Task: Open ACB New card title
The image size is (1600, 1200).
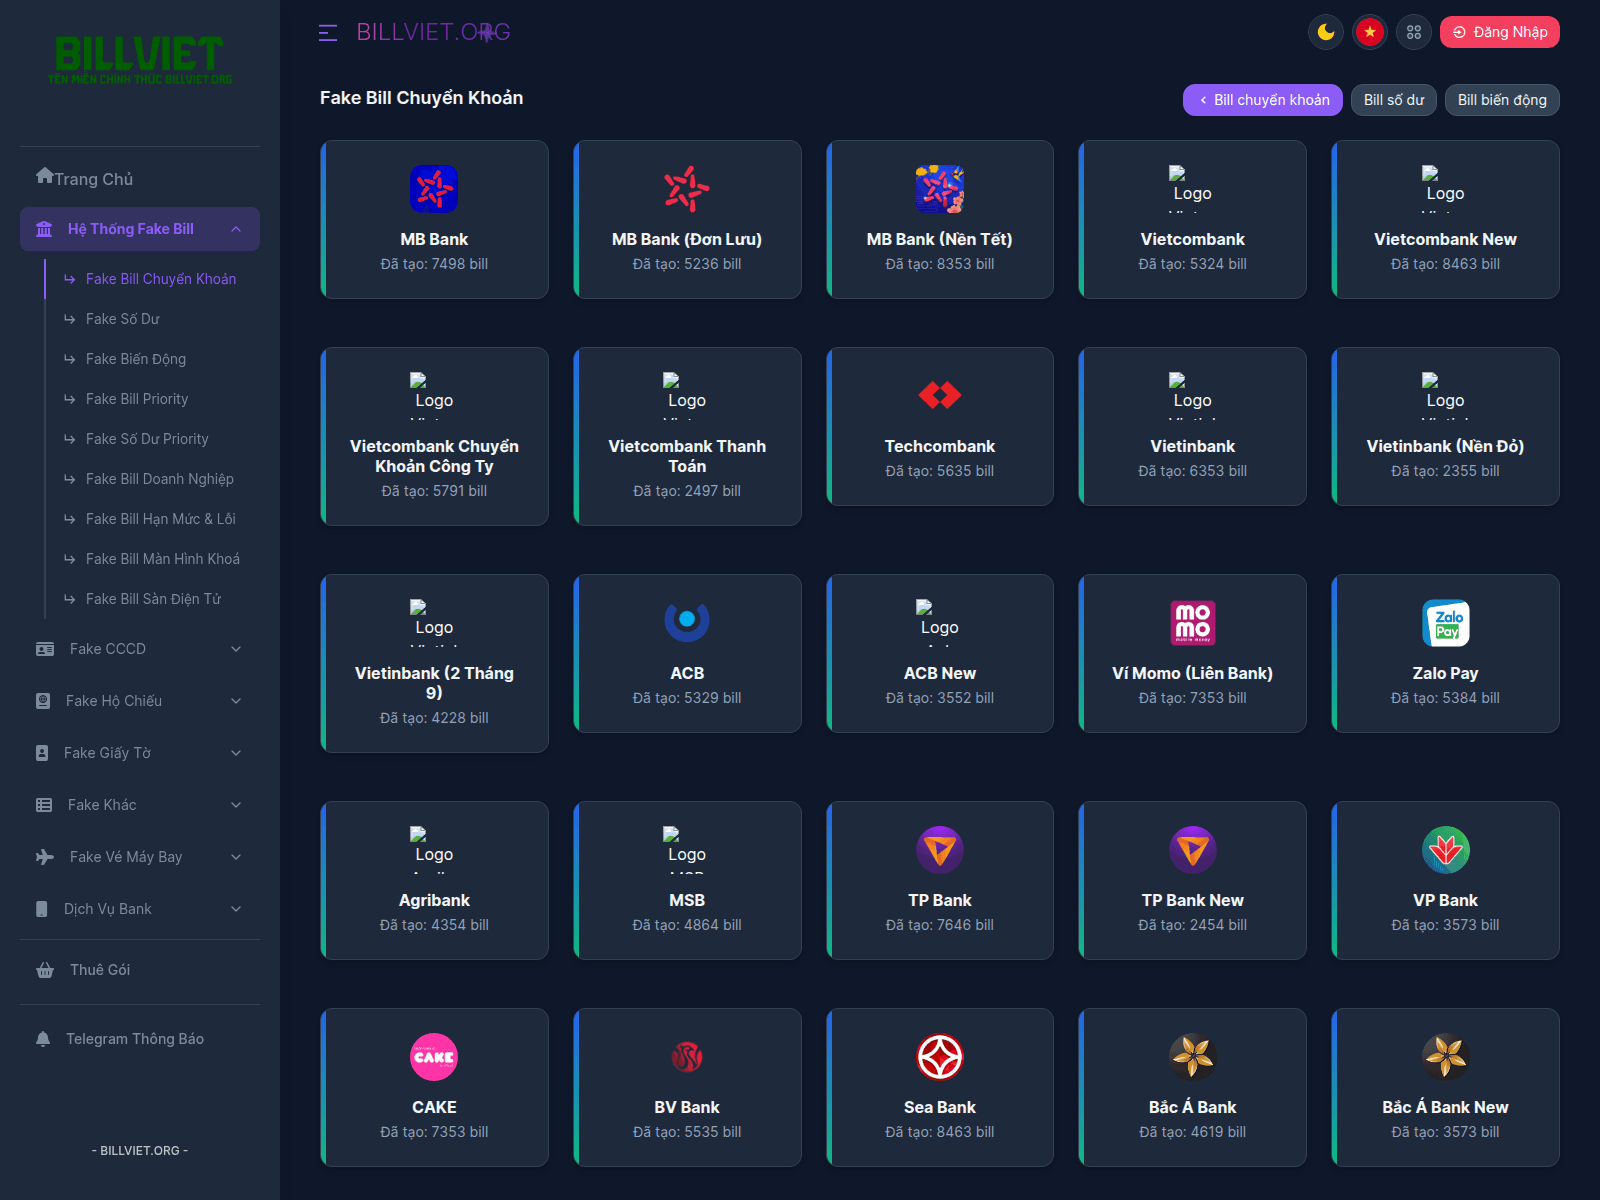Action: [940, 673]
